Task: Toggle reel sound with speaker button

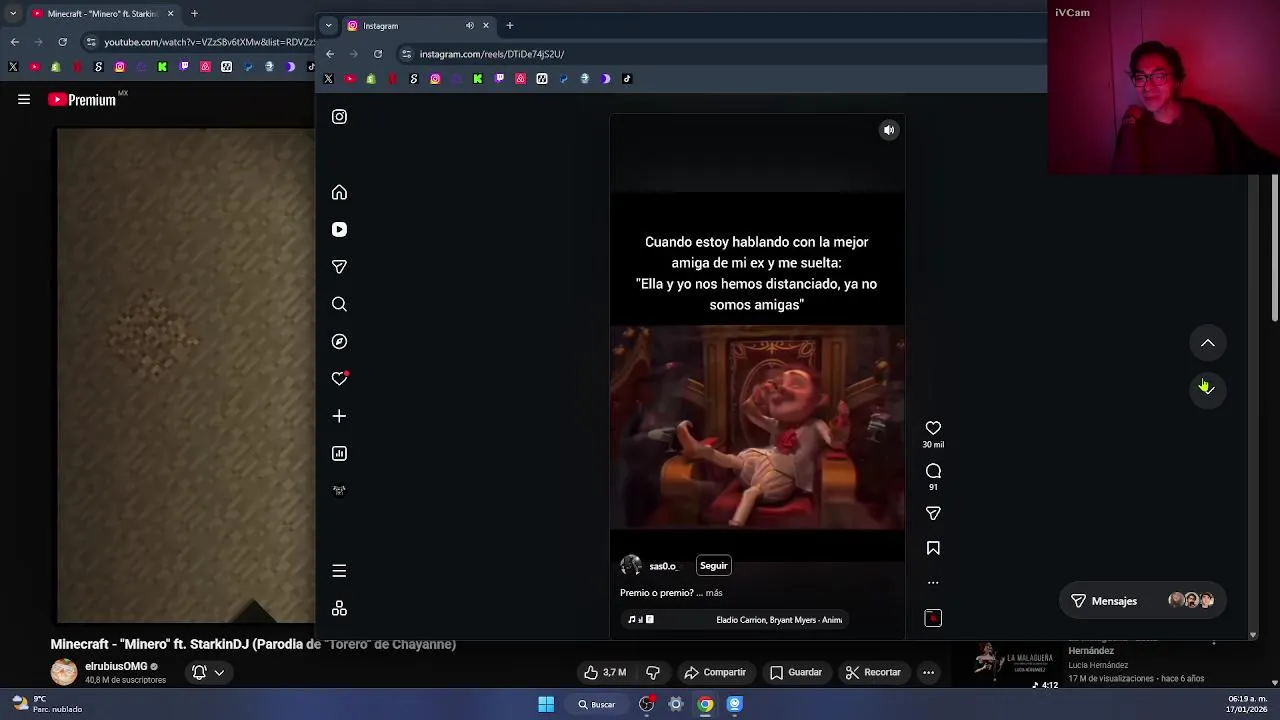Action: pos(889,130)
